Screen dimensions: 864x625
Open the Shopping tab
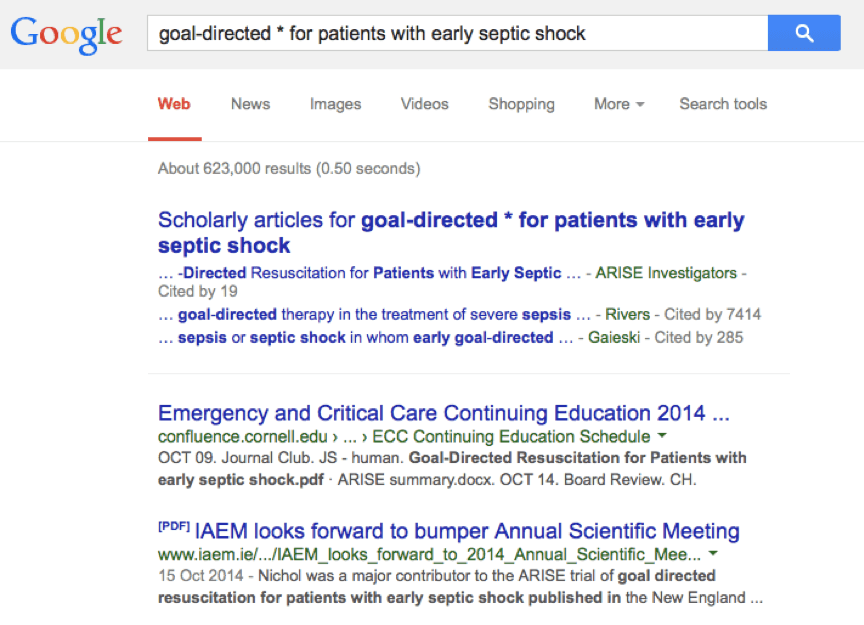(x=521, y=104)
